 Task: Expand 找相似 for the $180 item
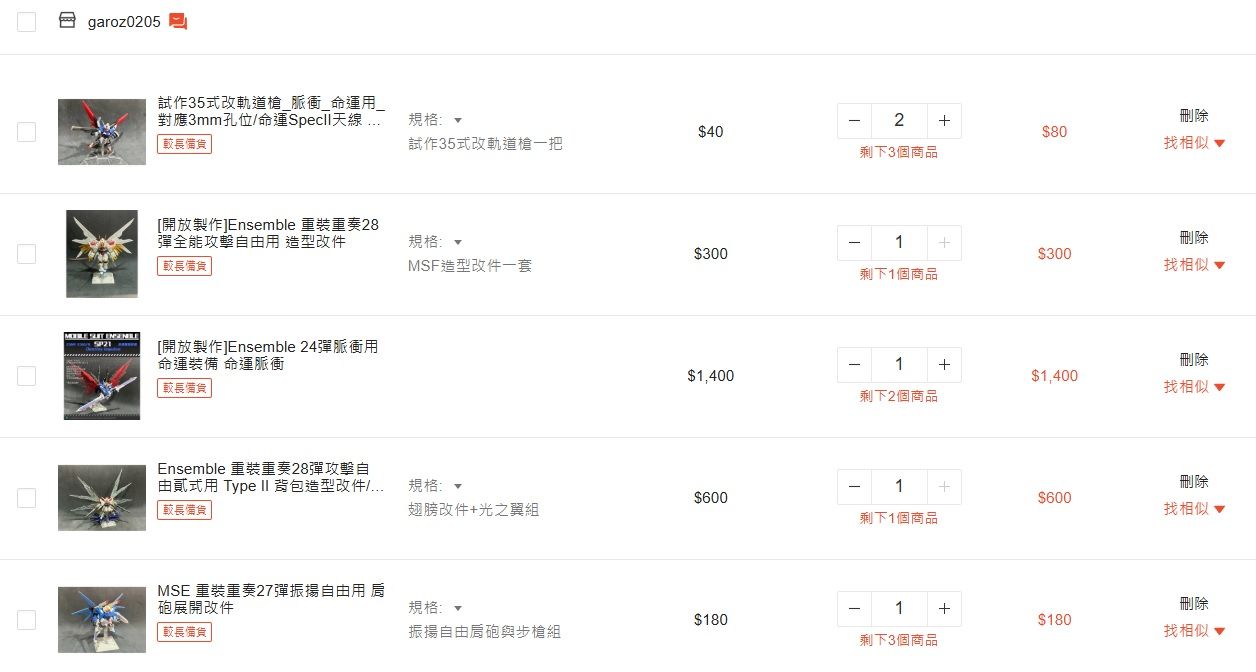[1194, 631]
